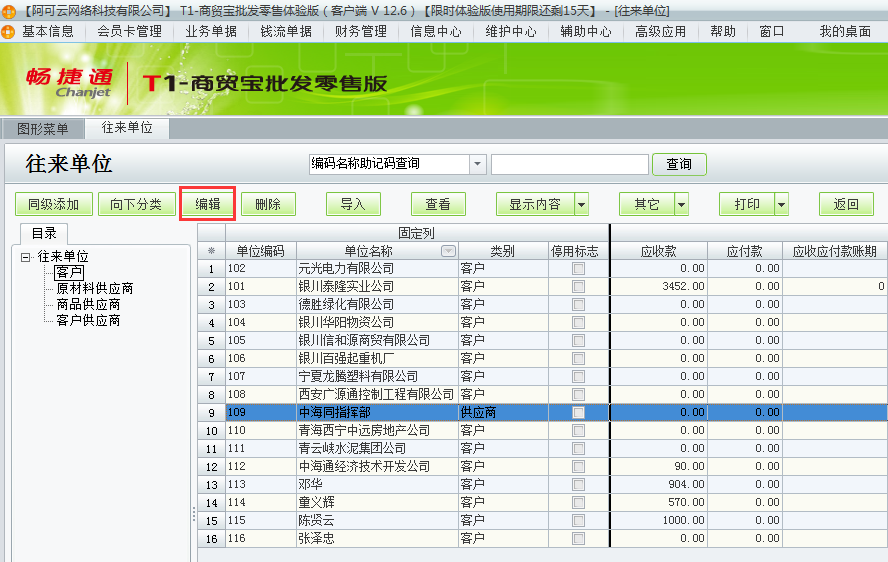Open the 信息中心 menu

[x=436, y=32]
